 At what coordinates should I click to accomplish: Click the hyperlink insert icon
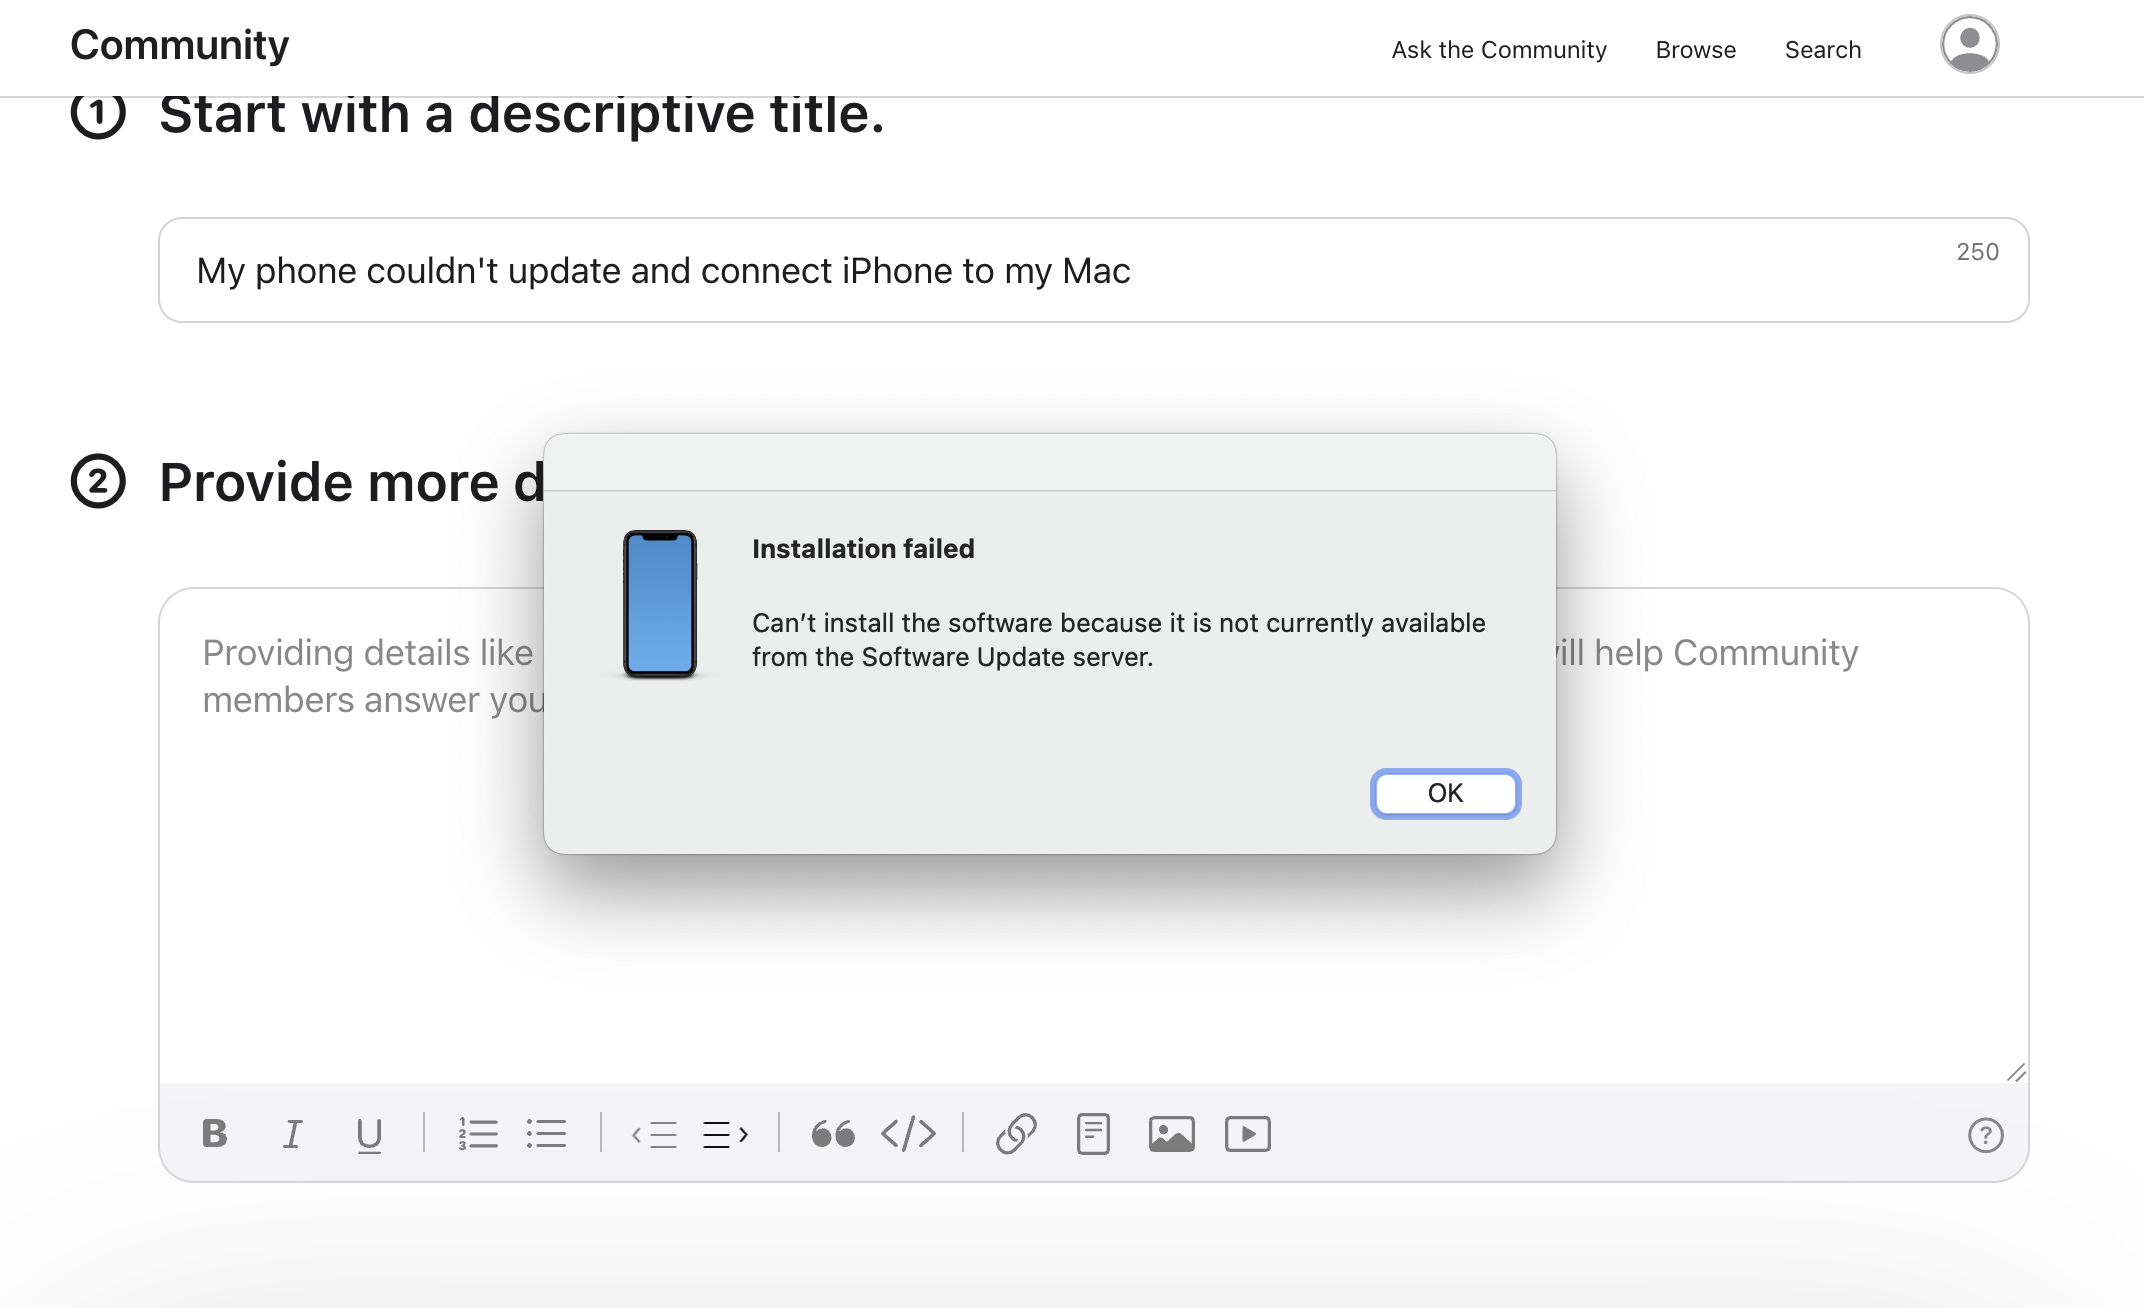click(1014, 1133)
